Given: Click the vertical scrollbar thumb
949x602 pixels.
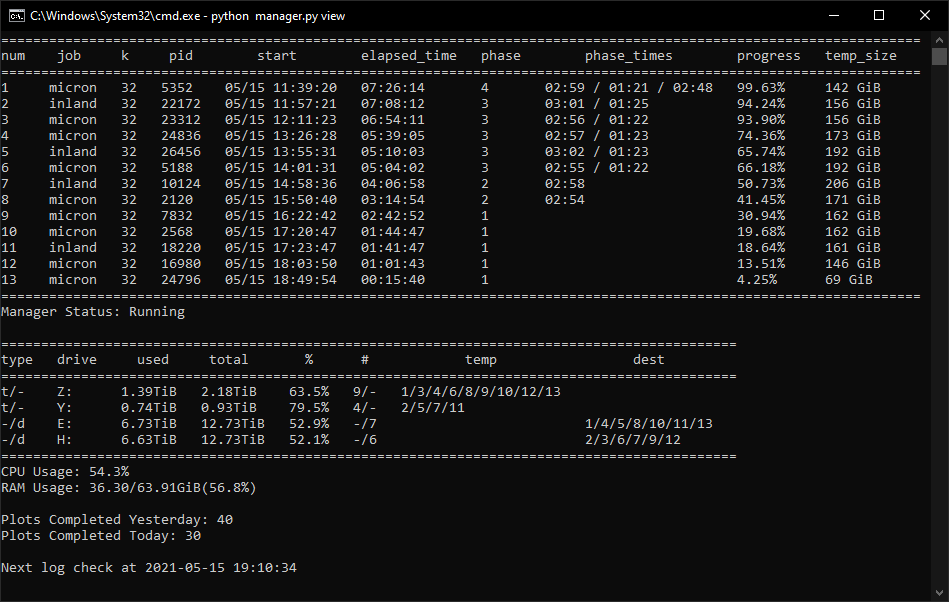Looking at the screenshot, I should point(939,57).
